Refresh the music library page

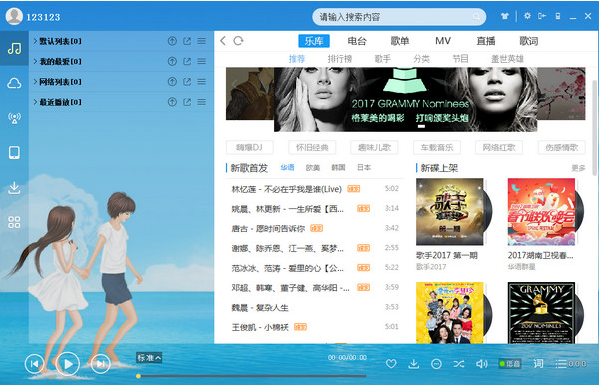coord(238,41)
